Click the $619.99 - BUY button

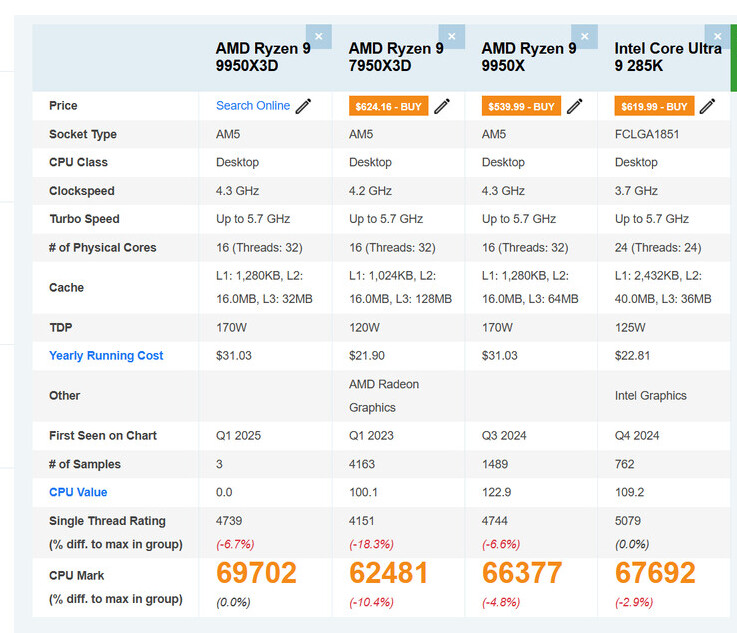pyautogui.click(x=654, y=106)
